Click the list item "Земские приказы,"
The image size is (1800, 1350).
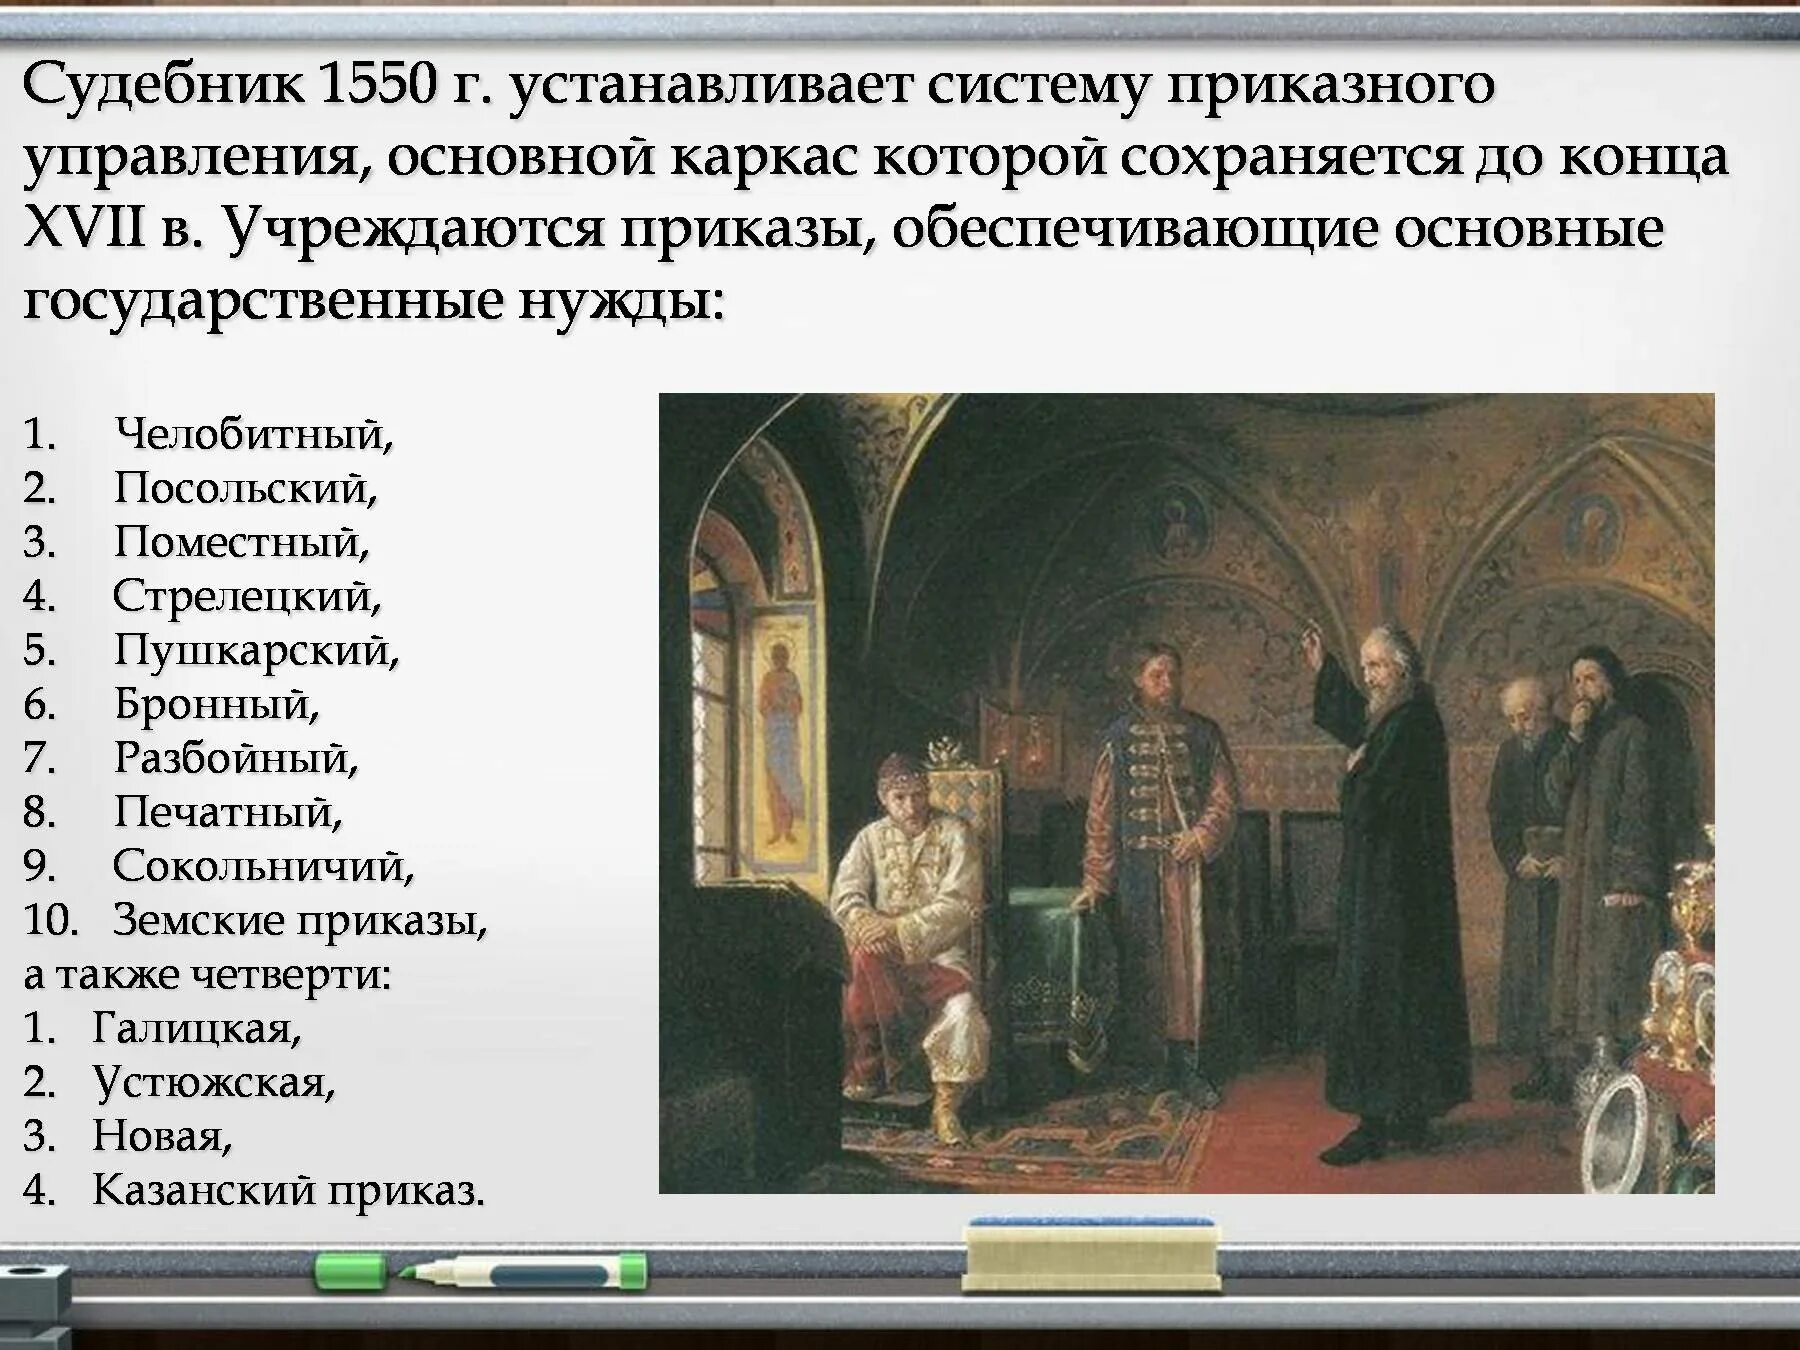pos(300,920)
